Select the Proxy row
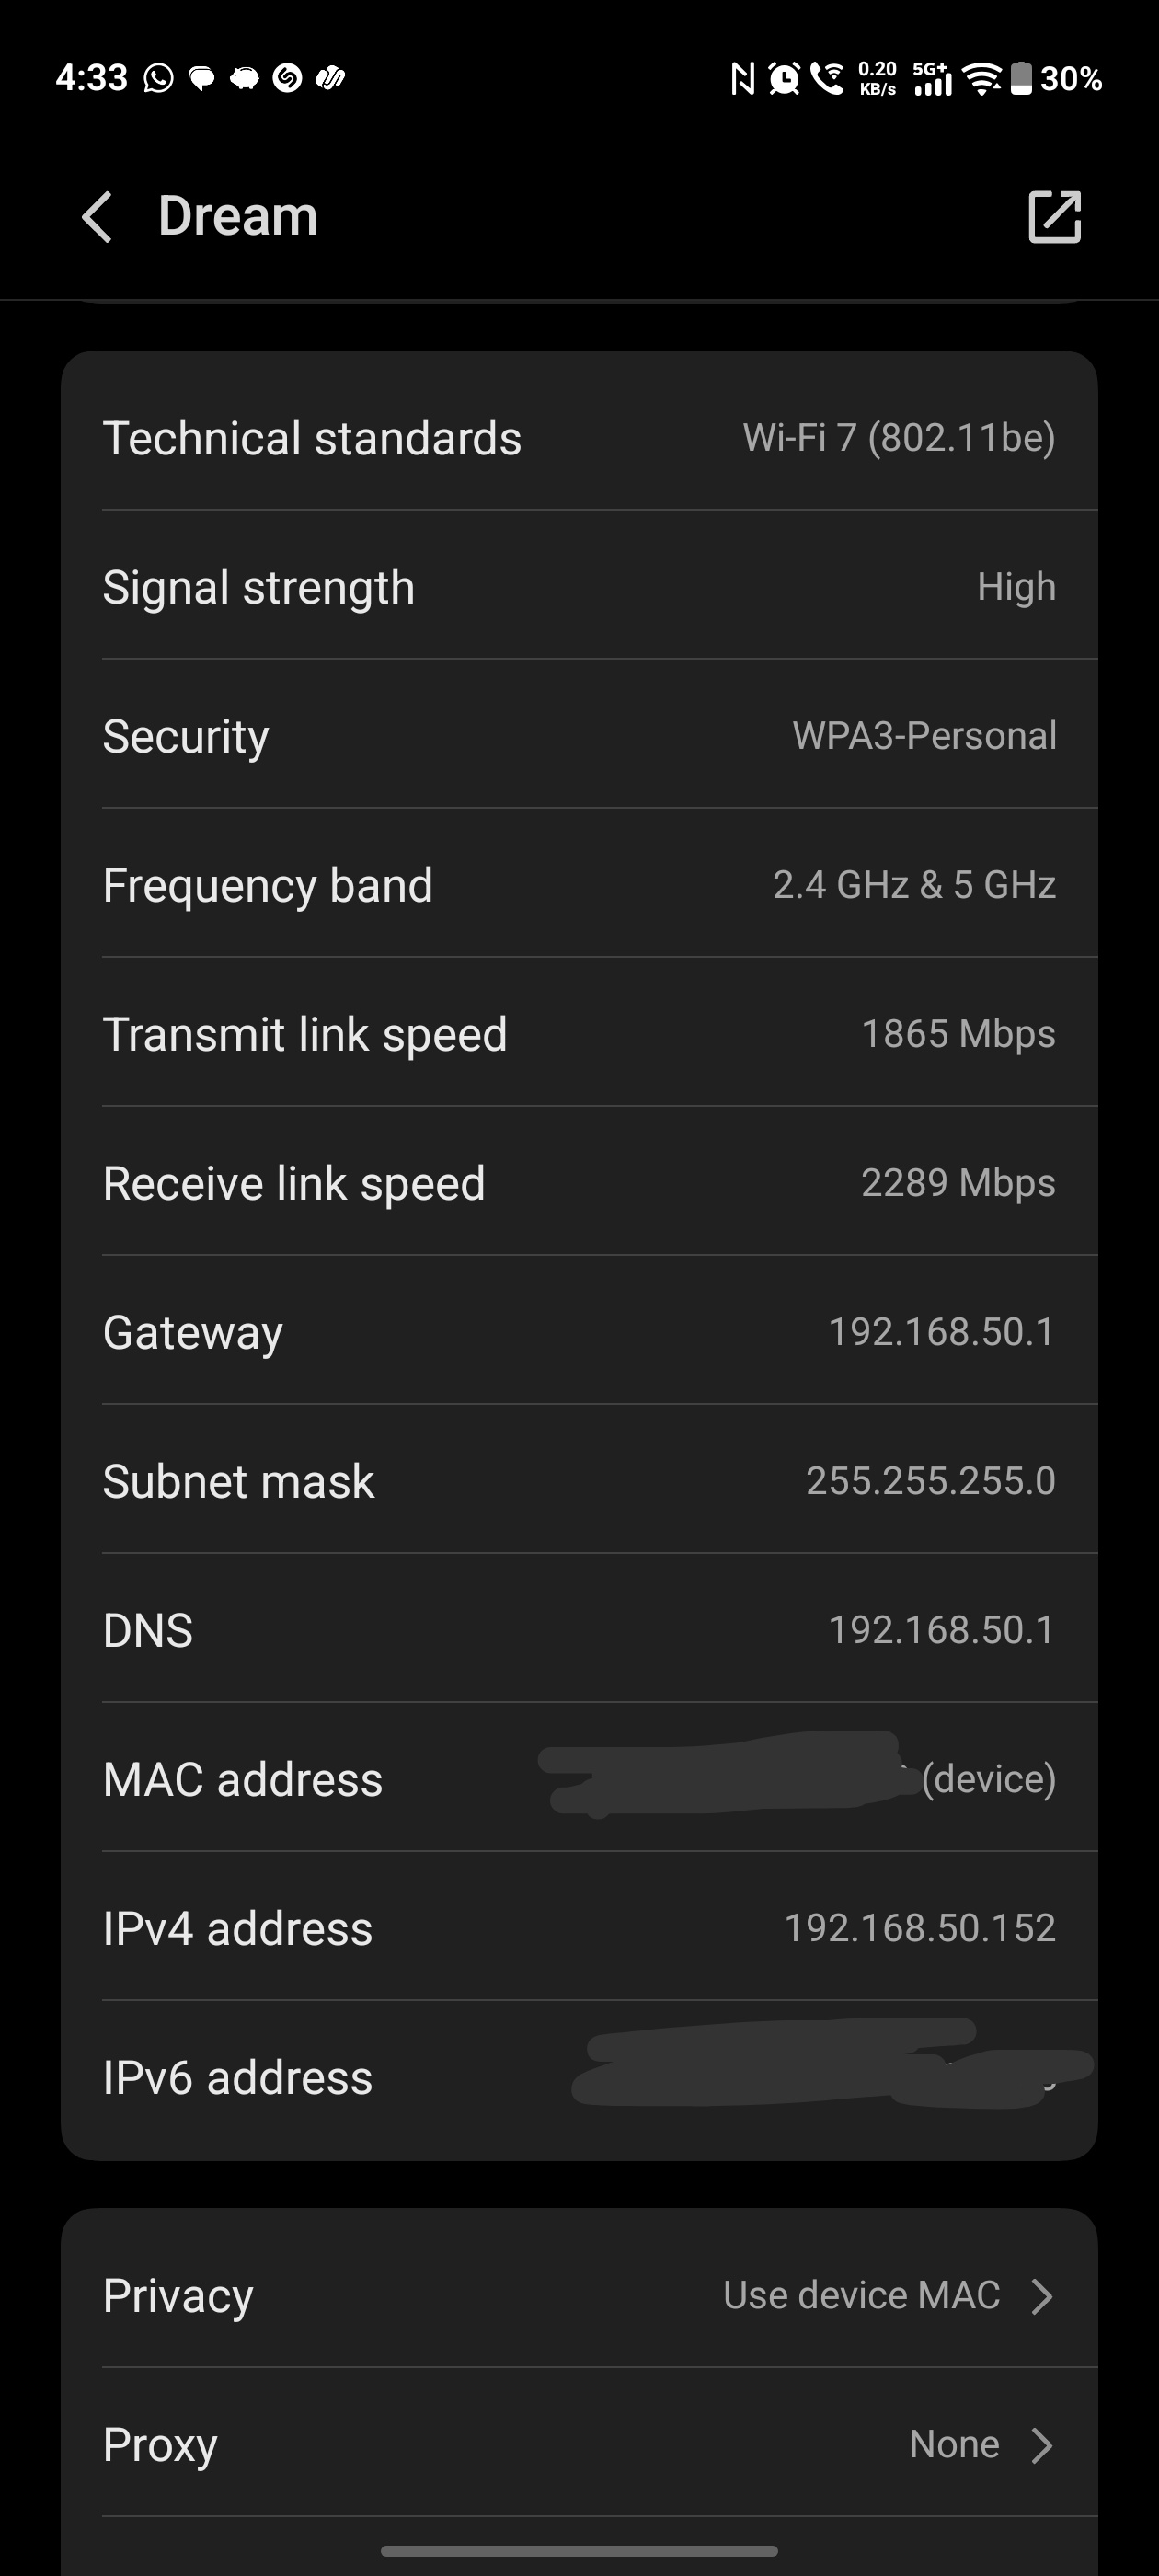 [x=400, y=2444]
